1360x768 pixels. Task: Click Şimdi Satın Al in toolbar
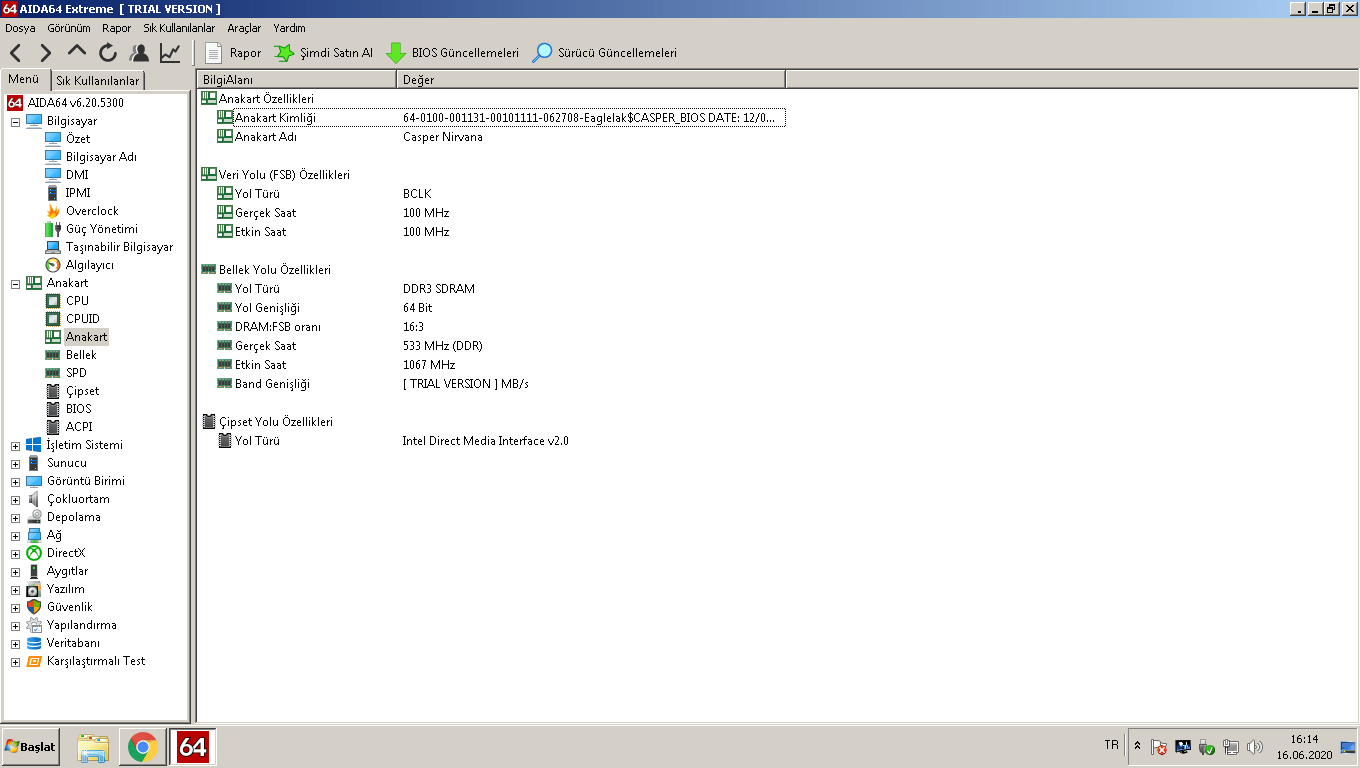coord(324,53)
